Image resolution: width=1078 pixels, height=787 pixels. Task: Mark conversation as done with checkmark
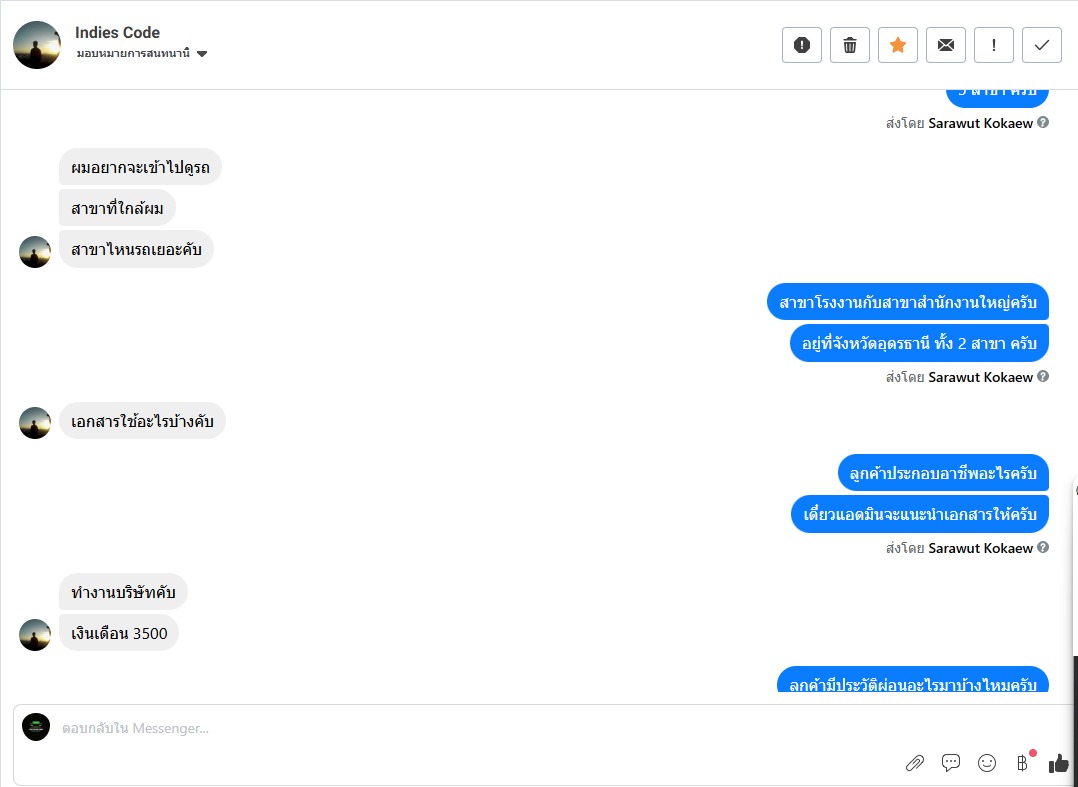coord(1042,45)
